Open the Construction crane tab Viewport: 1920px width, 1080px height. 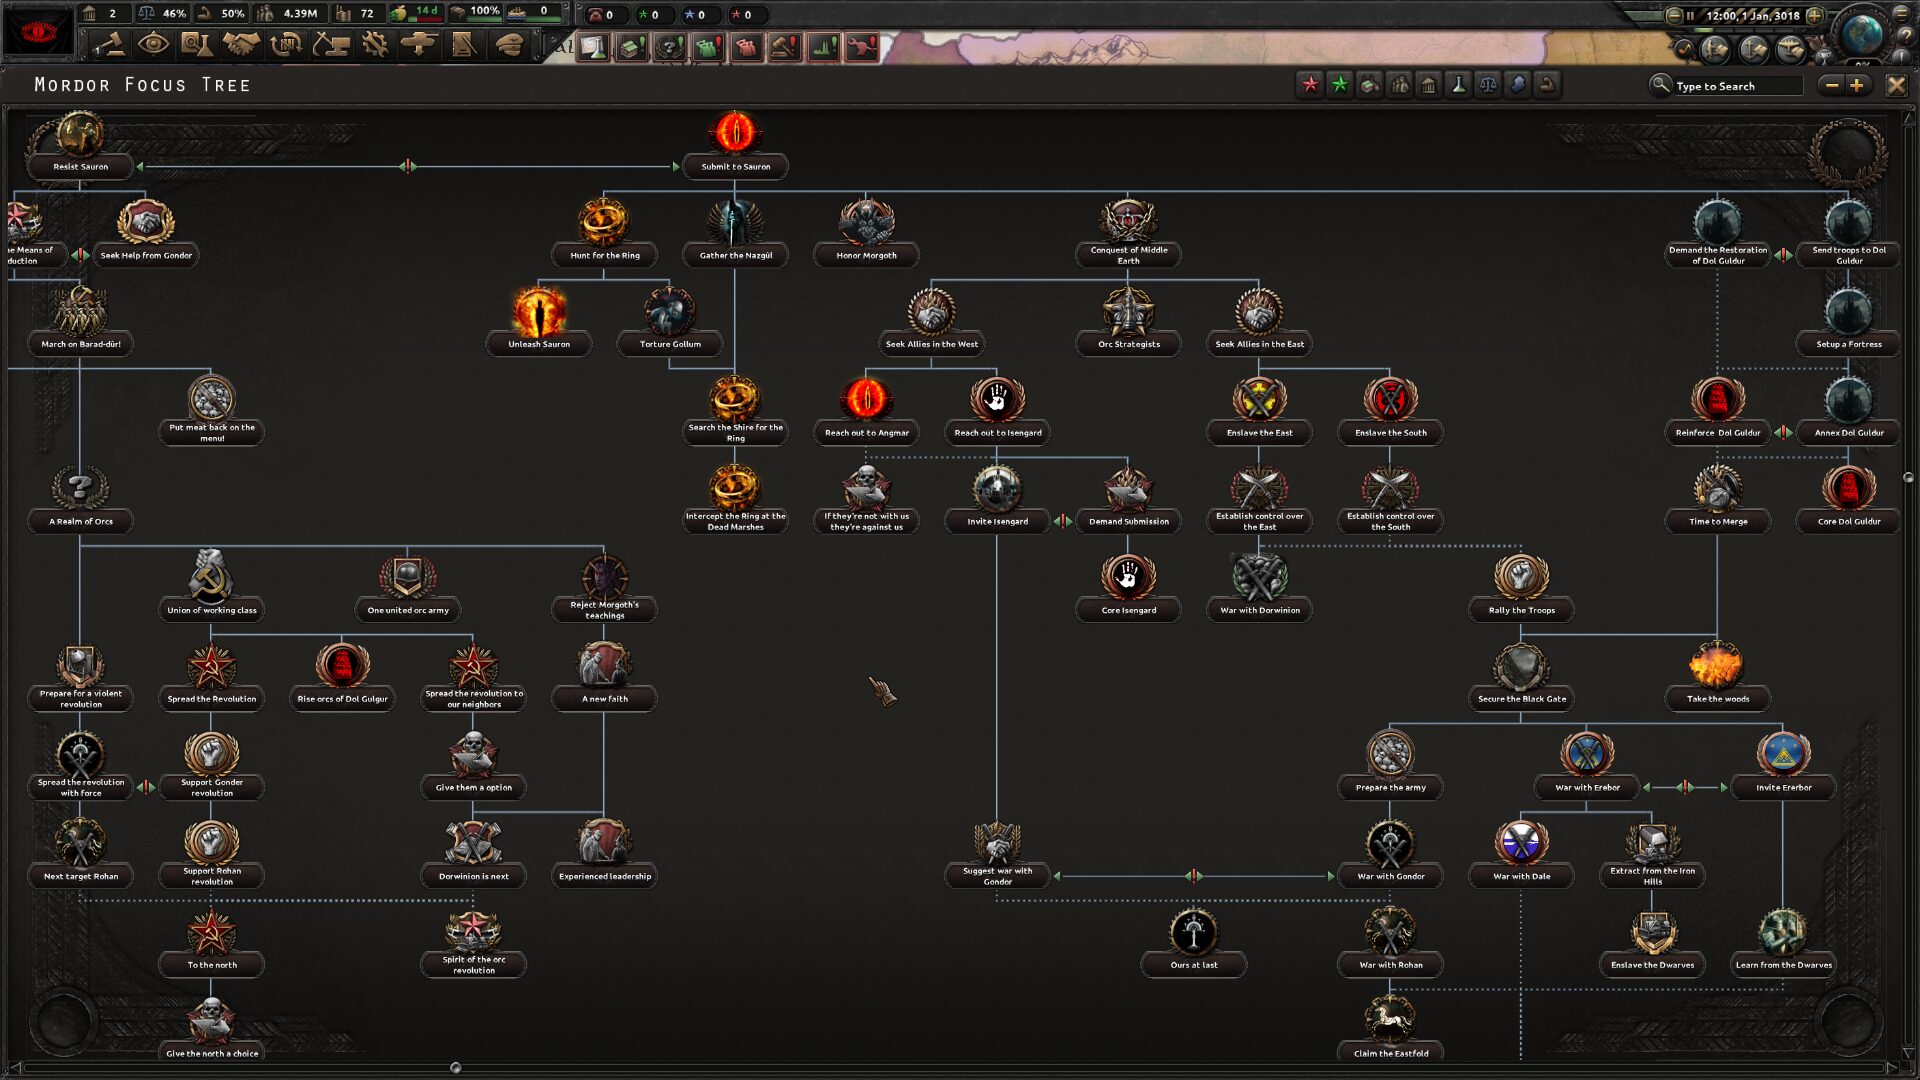point(331,44)
